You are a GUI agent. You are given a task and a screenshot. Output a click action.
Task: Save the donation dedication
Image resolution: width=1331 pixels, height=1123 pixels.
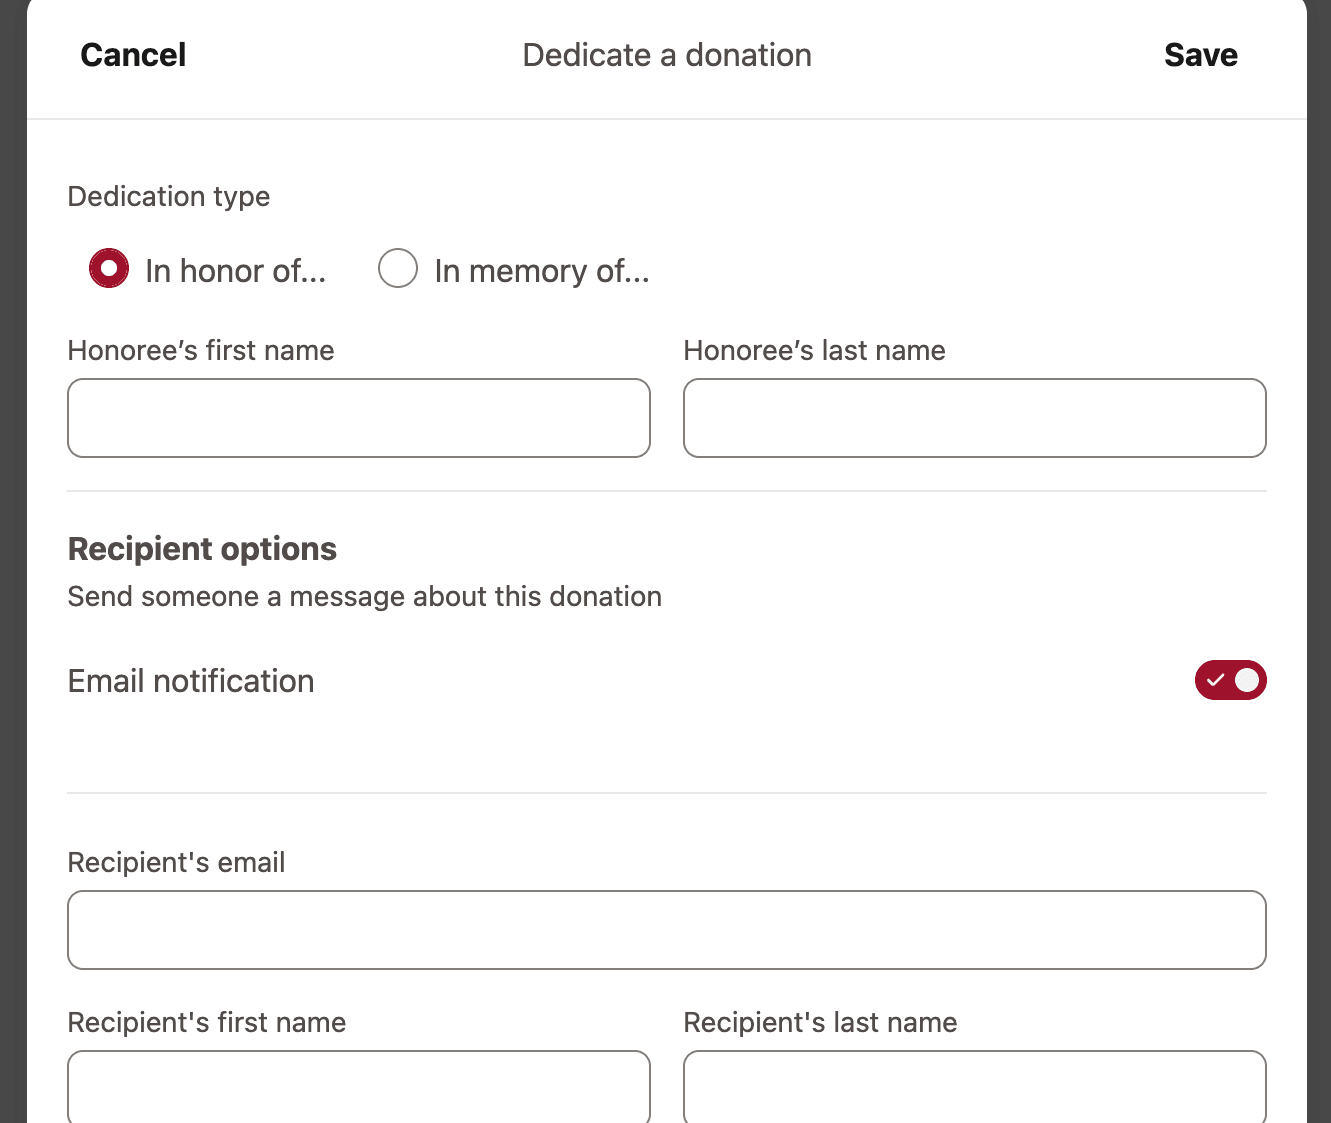click(x=1200, y=55)
